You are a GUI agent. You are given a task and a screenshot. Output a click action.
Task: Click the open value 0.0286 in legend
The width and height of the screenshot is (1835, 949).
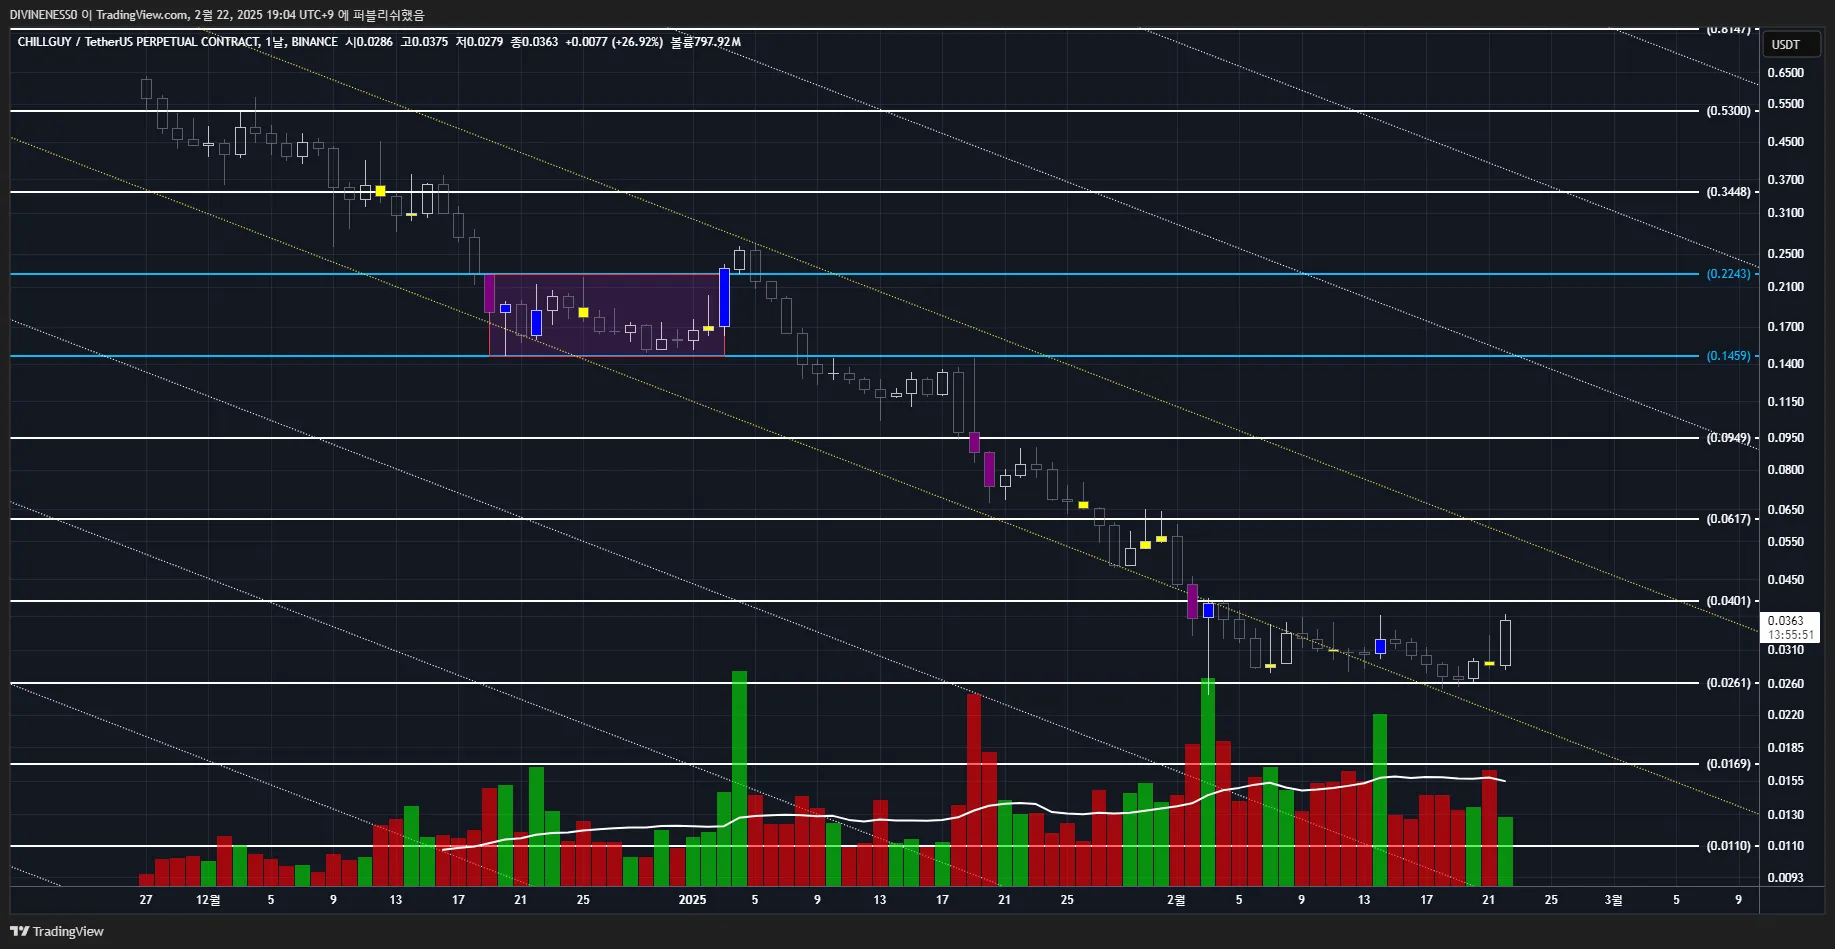(374, 42)
